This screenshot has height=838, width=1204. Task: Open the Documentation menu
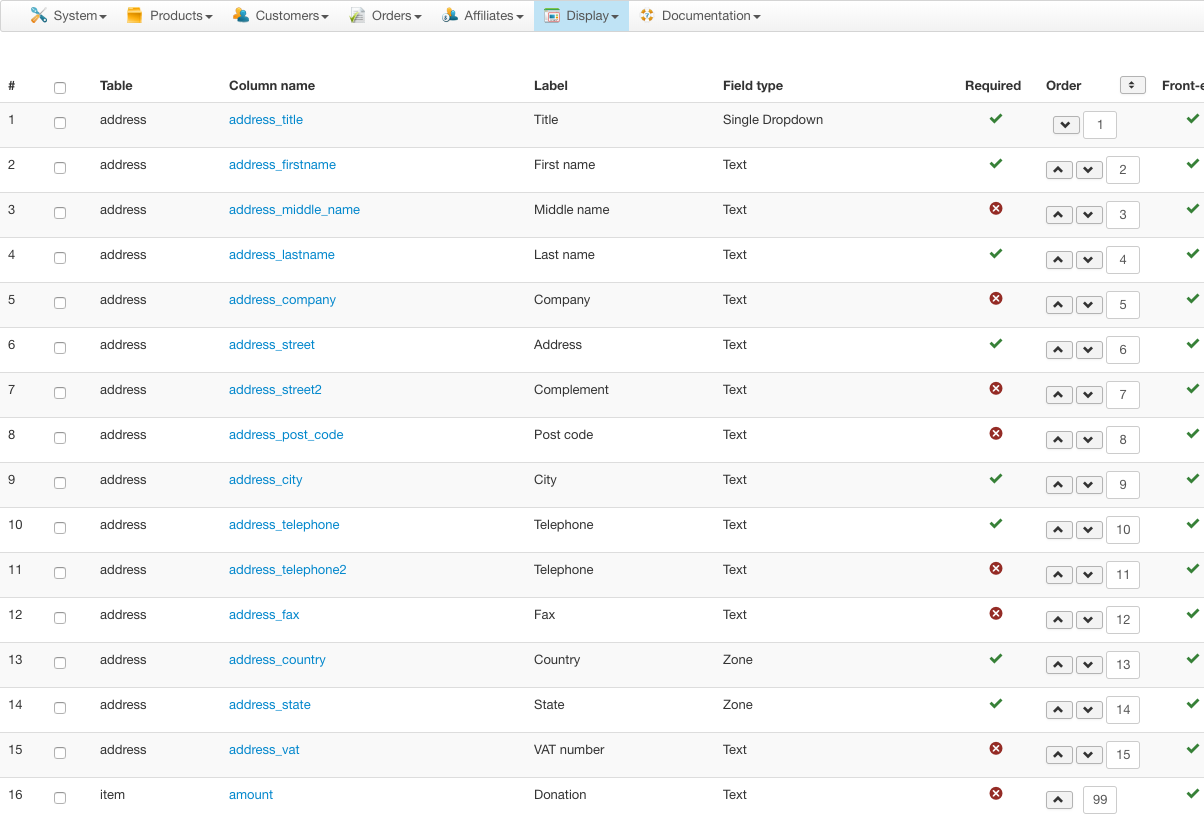click(700, 16)
